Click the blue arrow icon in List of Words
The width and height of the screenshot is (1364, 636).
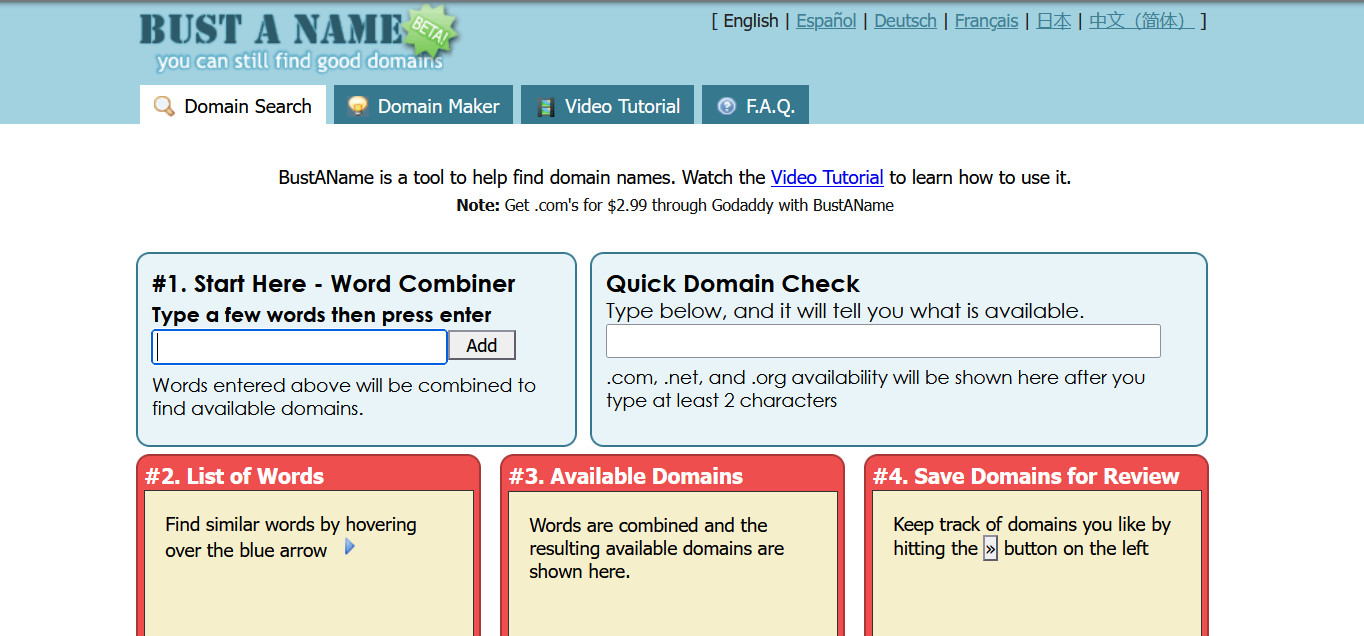pyautogui.click(x=349, y=547)
